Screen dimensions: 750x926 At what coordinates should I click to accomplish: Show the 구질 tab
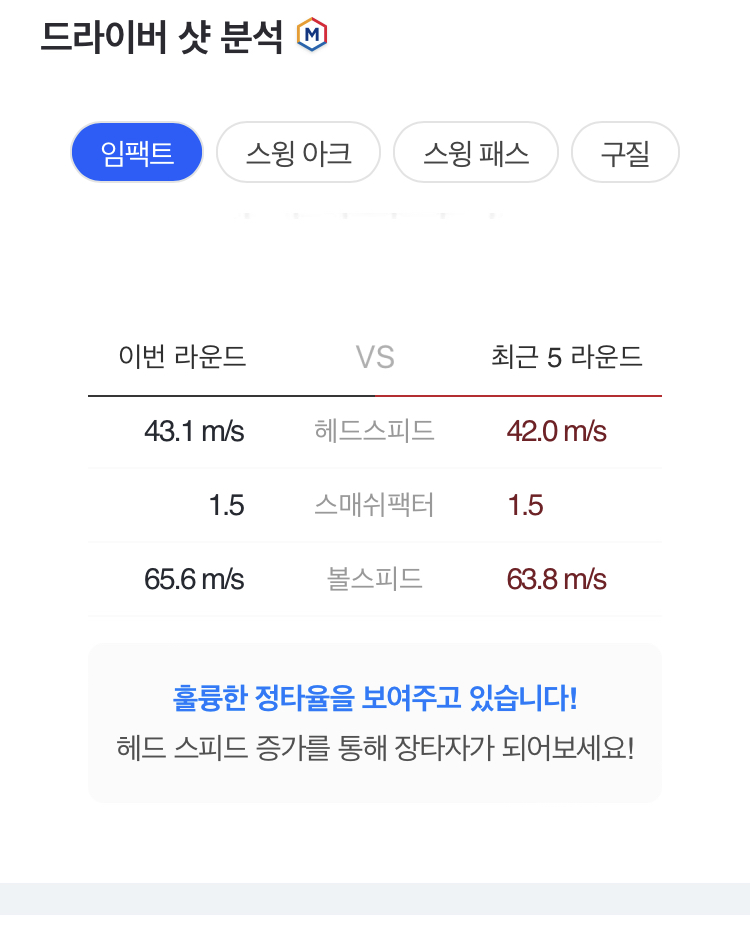625,153
